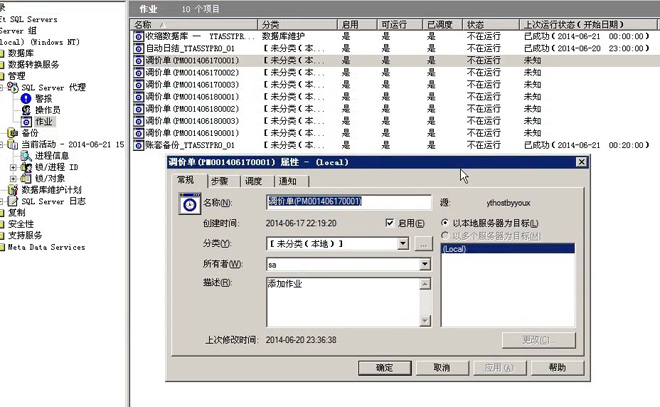Sort by the 名称 column header
Viewport: 660px width, 407px height.
(x=194, y=24)
